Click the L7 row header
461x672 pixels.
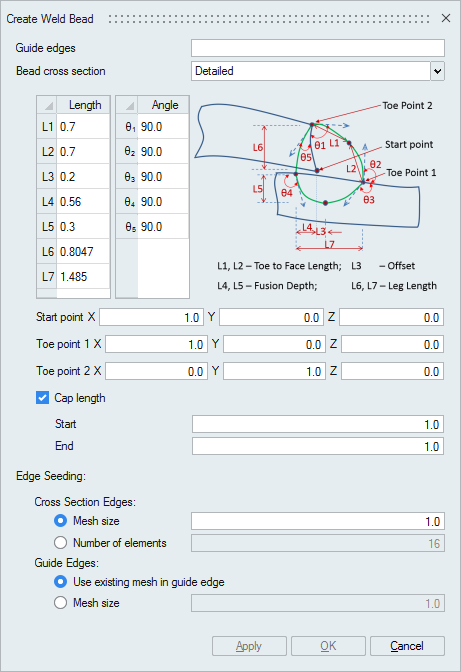[x=47, y=276]
